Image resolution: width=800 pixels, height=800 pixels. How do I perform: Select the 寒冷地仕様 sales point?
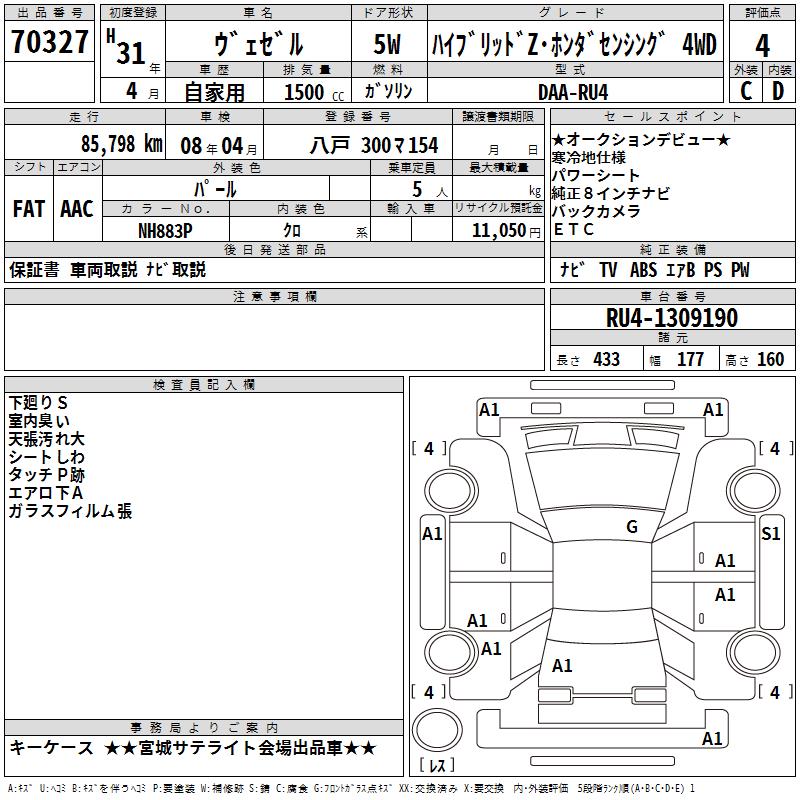coord(589,157)
